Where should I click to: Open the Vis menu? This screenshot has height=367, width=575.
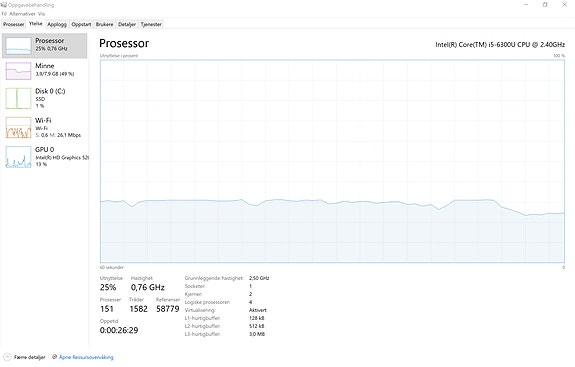[x=41, y=14]
